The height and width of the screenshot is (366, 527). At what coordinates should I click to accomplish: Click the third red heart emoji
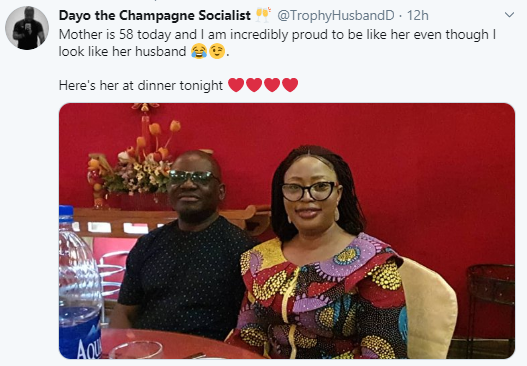(x=272, y=85)
